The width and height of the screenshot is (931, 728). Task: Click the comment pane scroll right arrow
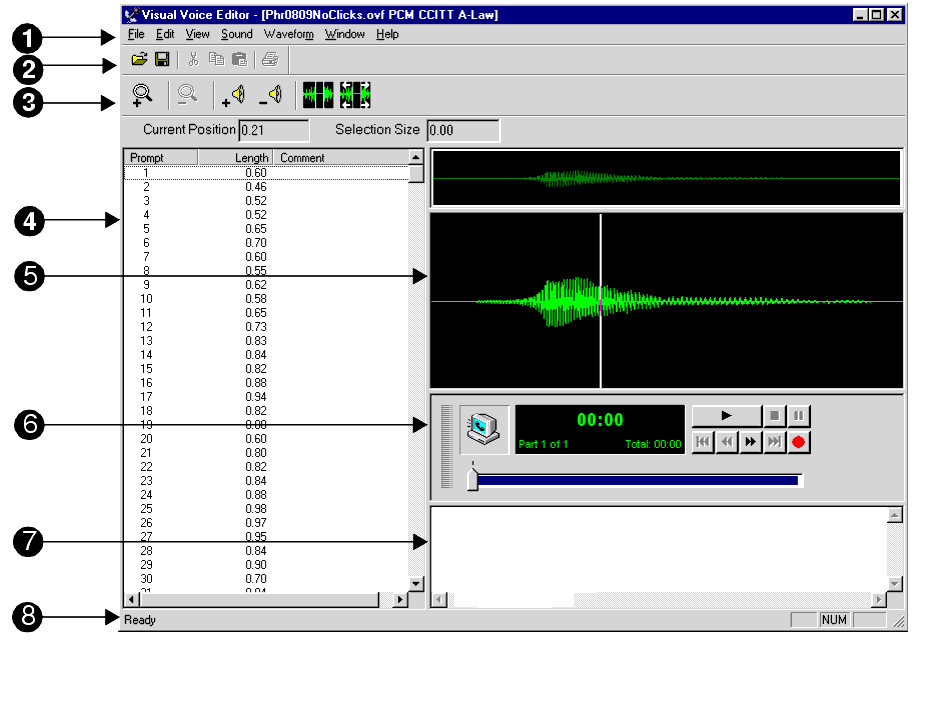[x=879, y=600]
